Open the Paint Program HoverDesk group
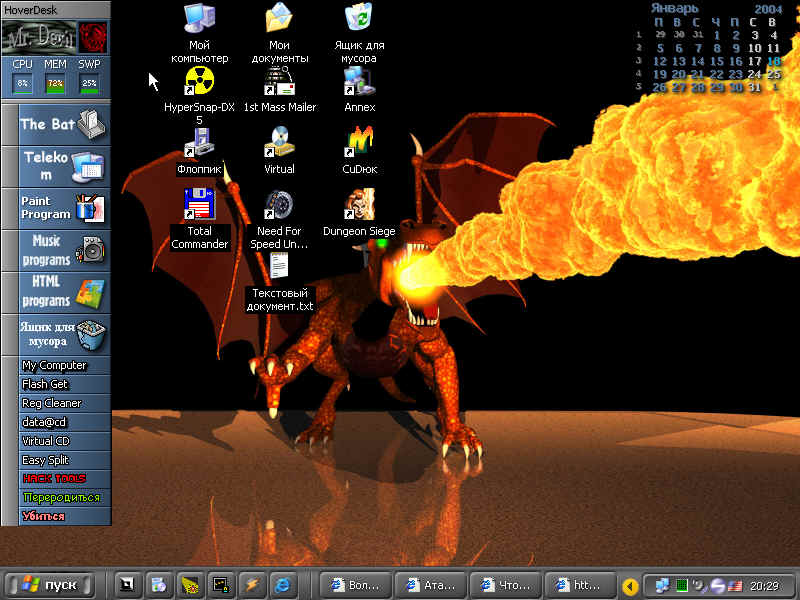This screenshot has height=600, width=800. coord(64,209)
